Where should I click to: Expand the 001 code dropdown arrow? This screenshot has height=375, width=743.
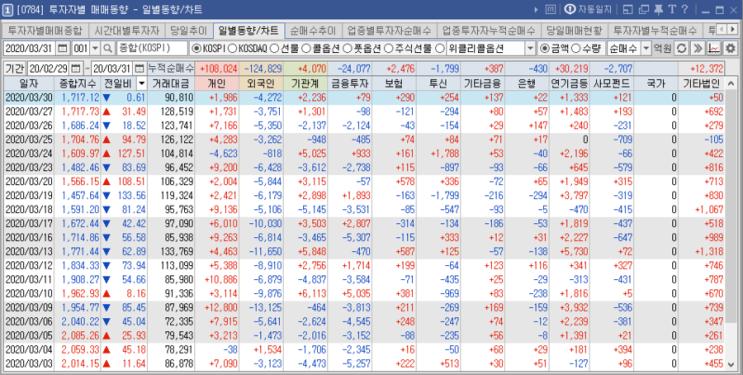coord(95,48)
